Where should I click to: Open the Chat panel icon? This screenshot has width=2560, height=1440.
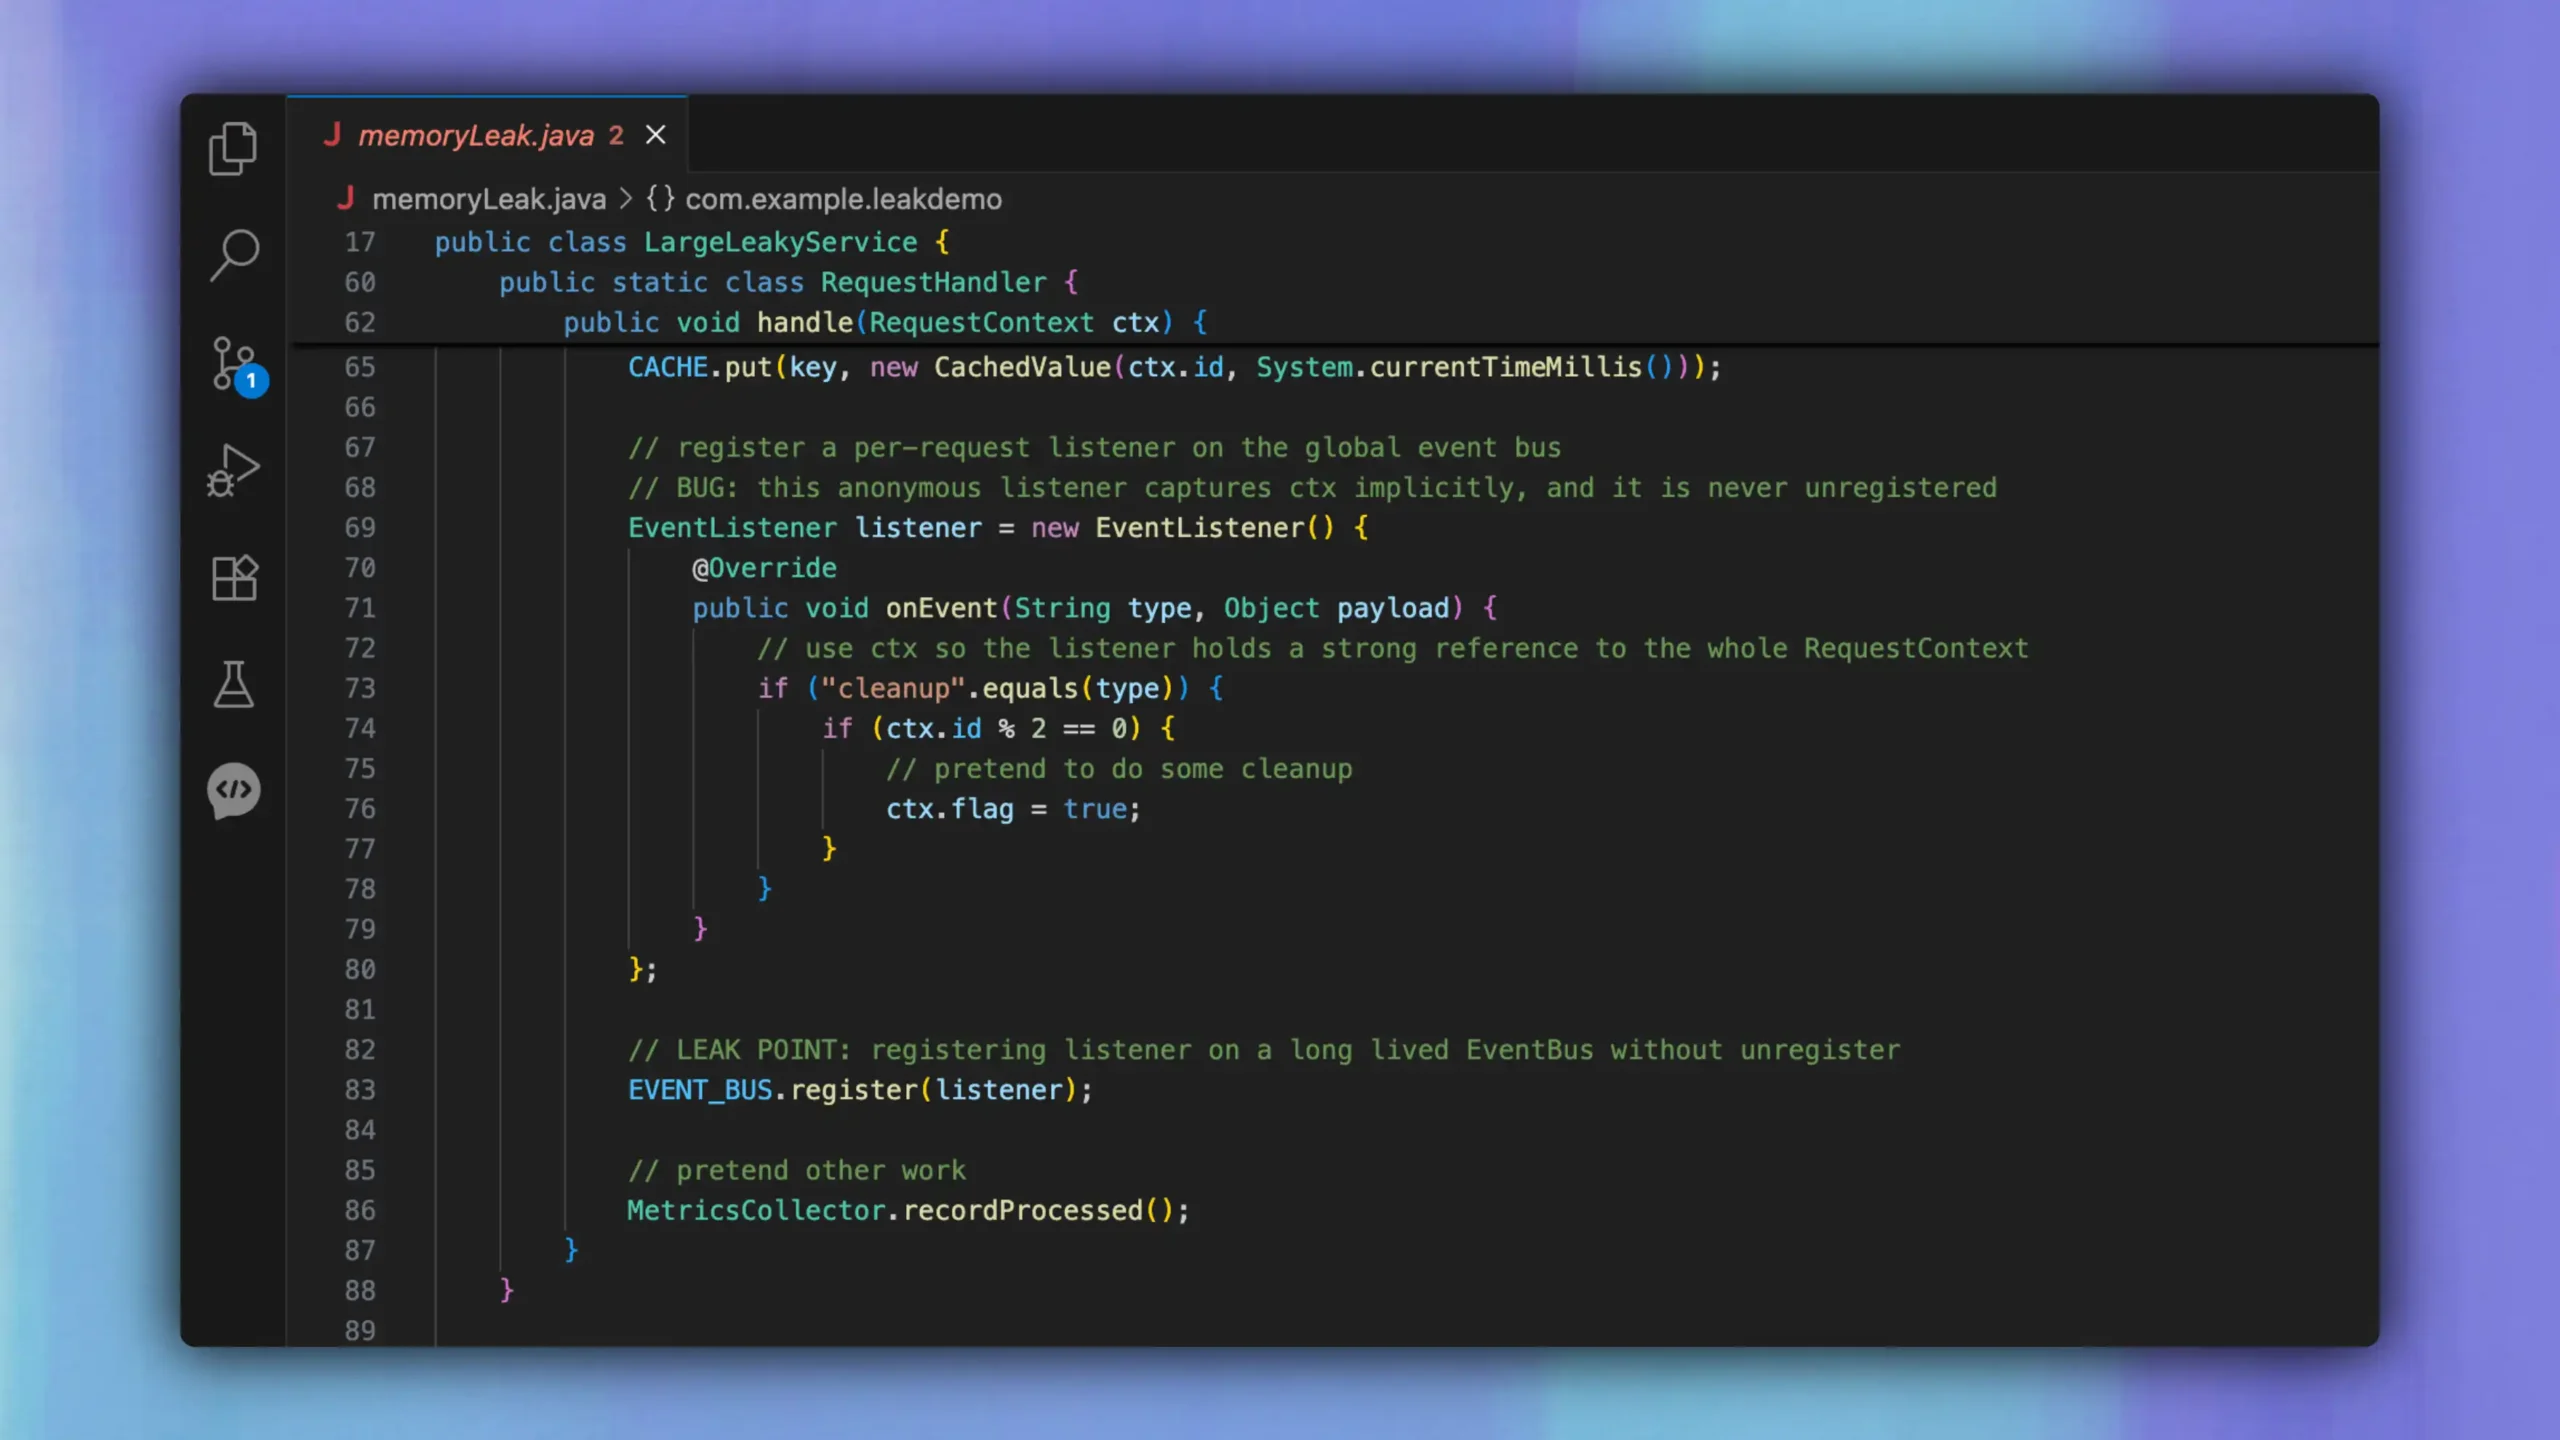pos(234,790)
